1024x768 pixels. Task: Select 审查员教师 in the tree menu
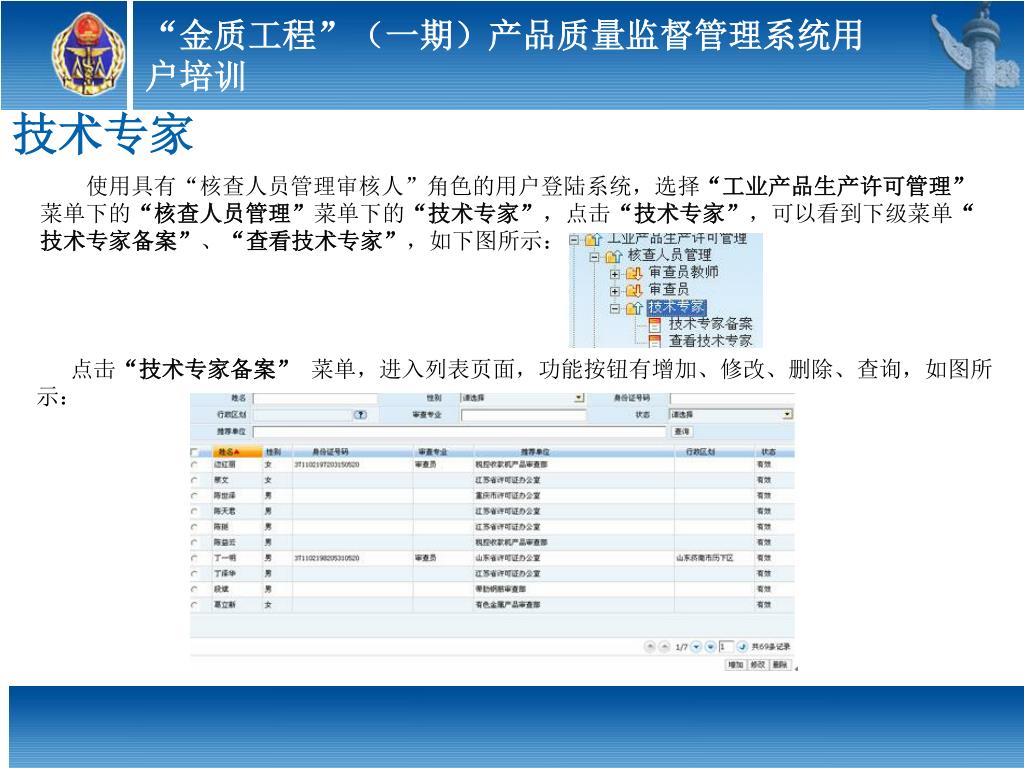[683, 272]
